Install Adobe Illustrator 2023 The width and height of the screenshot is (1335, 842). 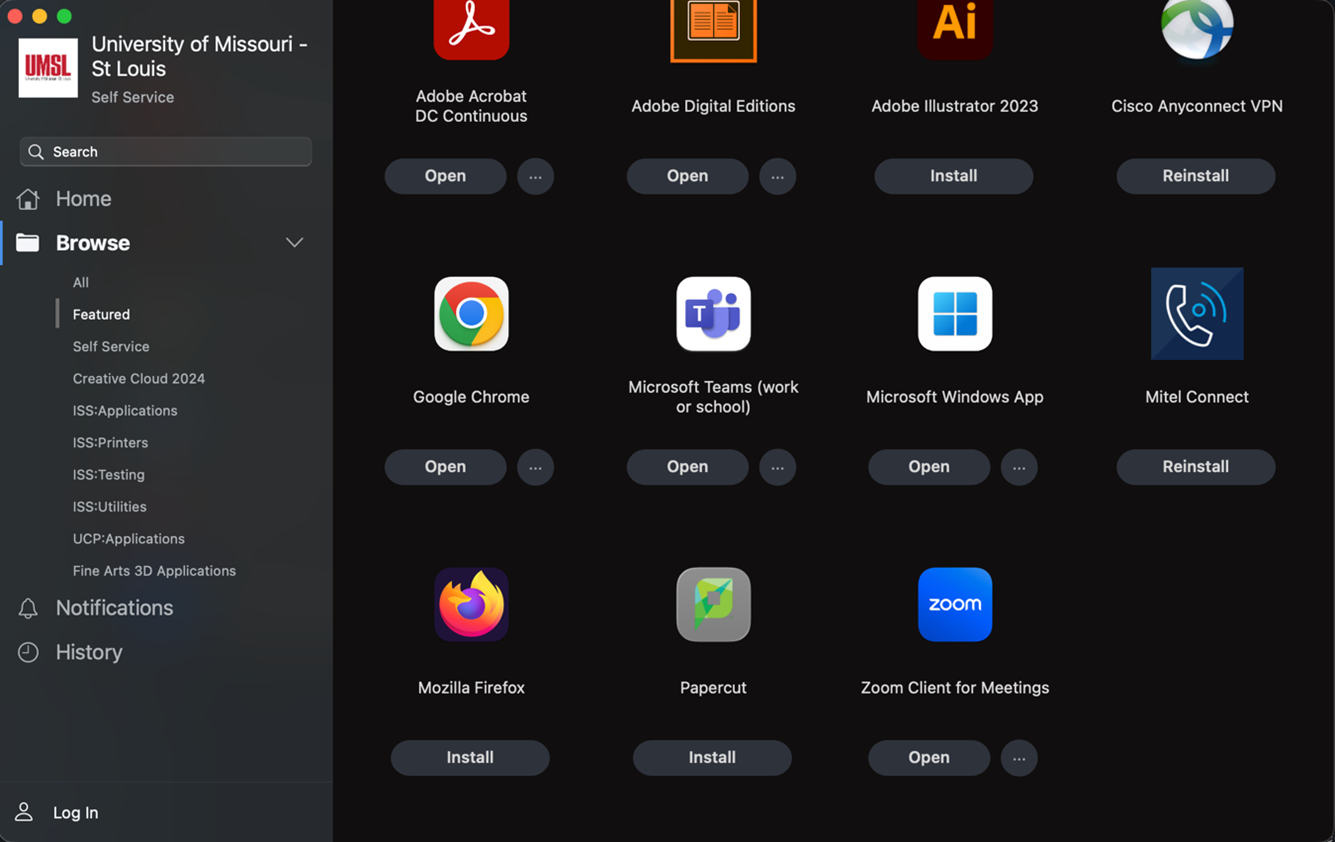(x=953, y=176)
